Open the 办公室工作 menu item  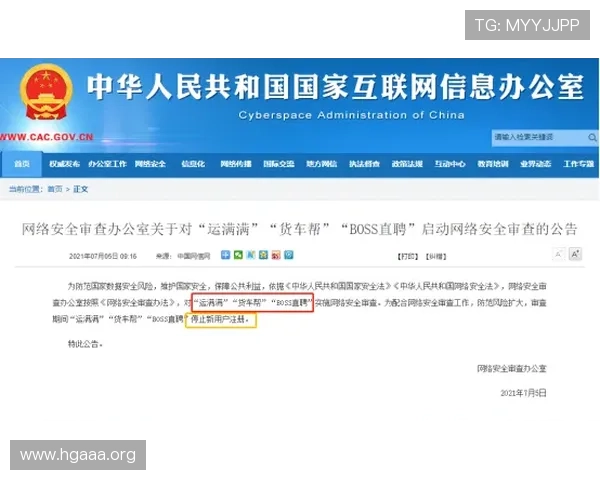(107, 164)
